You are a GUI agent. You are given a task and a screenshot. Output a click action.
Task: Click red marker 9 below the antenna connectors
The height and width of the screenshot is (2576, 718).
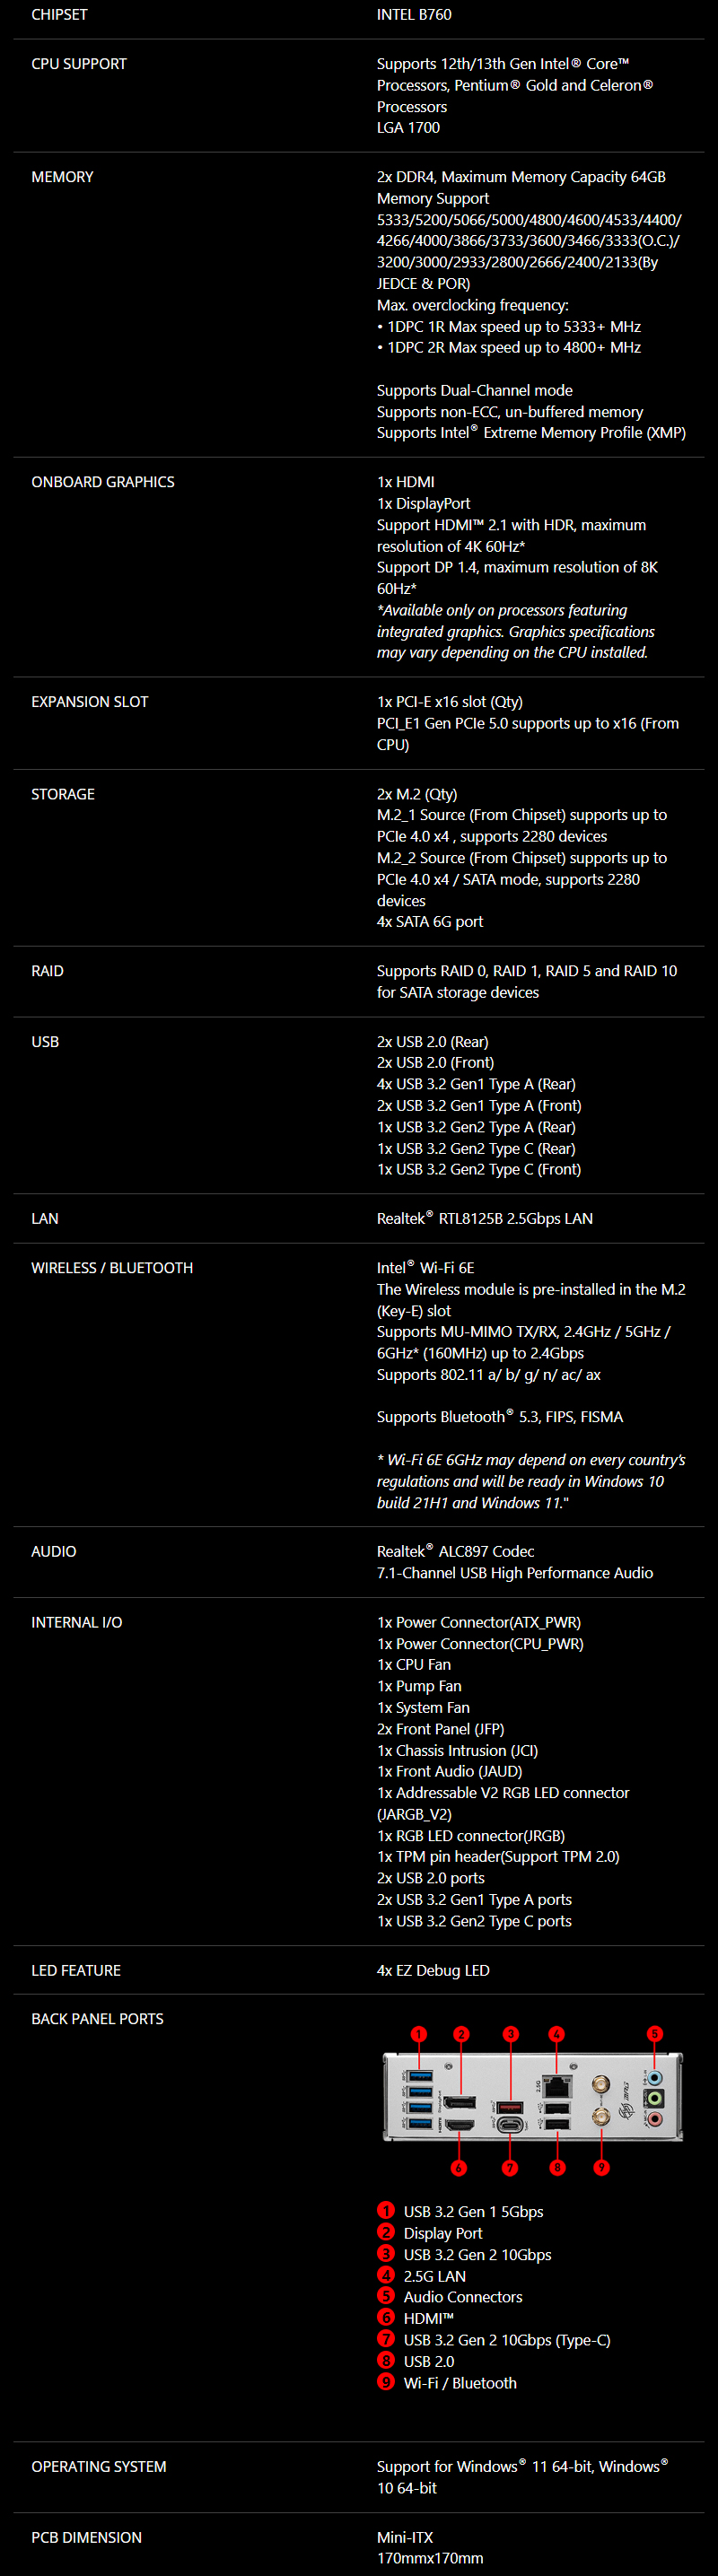pyautogui.click(x=601, y=2168)
